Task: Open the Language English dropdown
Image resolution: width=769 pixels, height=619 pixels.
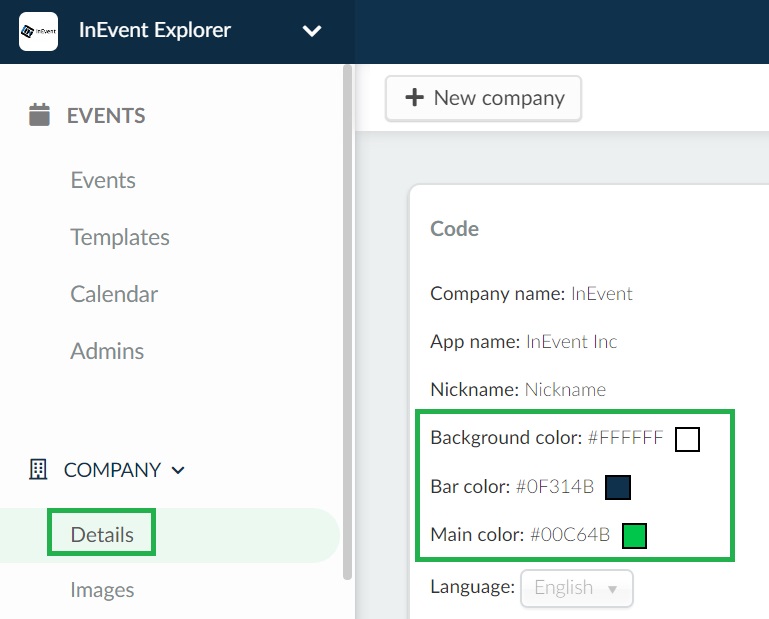Action: 577,588
